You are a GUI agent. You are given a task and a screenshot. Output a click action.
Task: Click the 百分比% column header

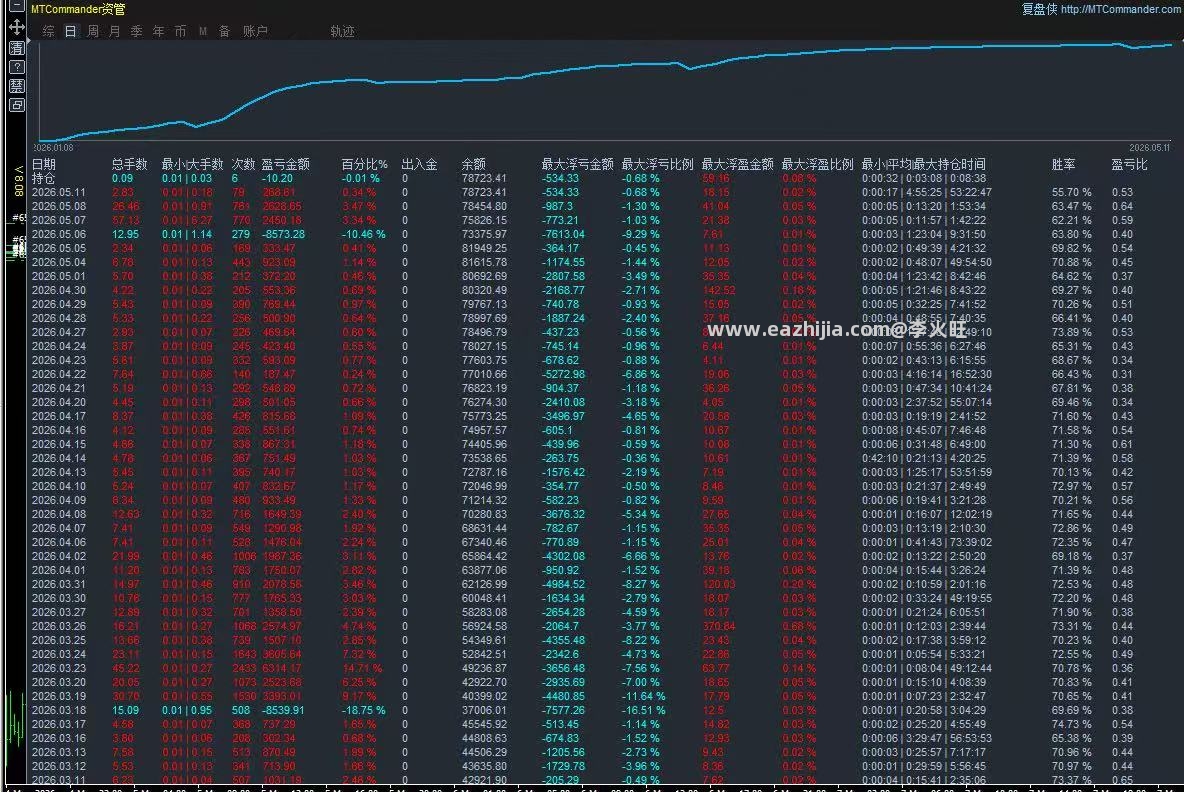(364, 164)
